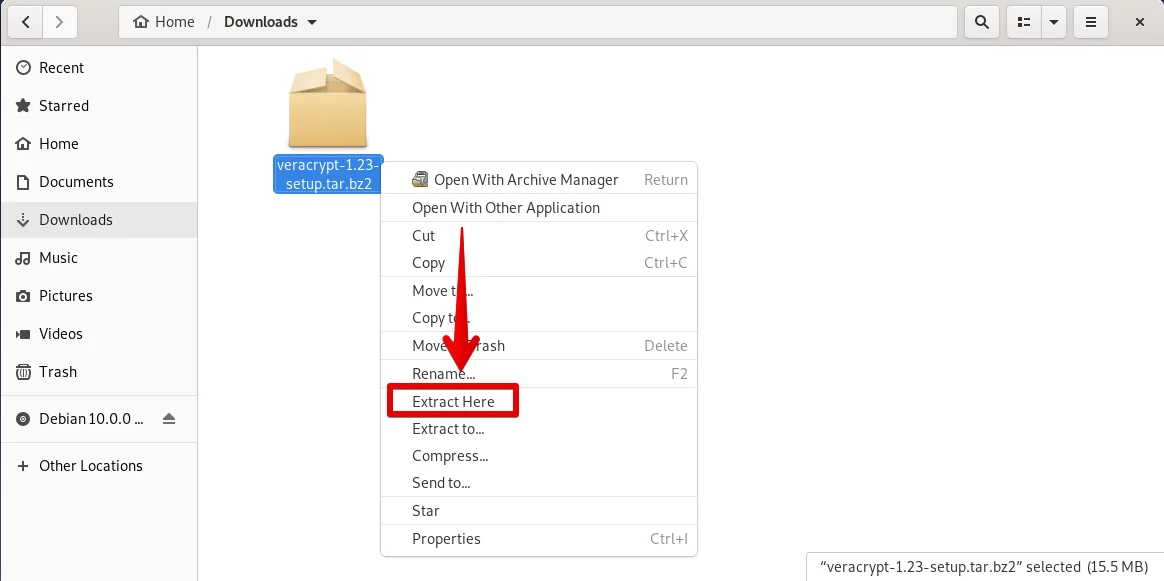Open the search magnifier button
The height and width of the screenshot is (581, 1164).
pyautogui.click(x=981, y=22)
